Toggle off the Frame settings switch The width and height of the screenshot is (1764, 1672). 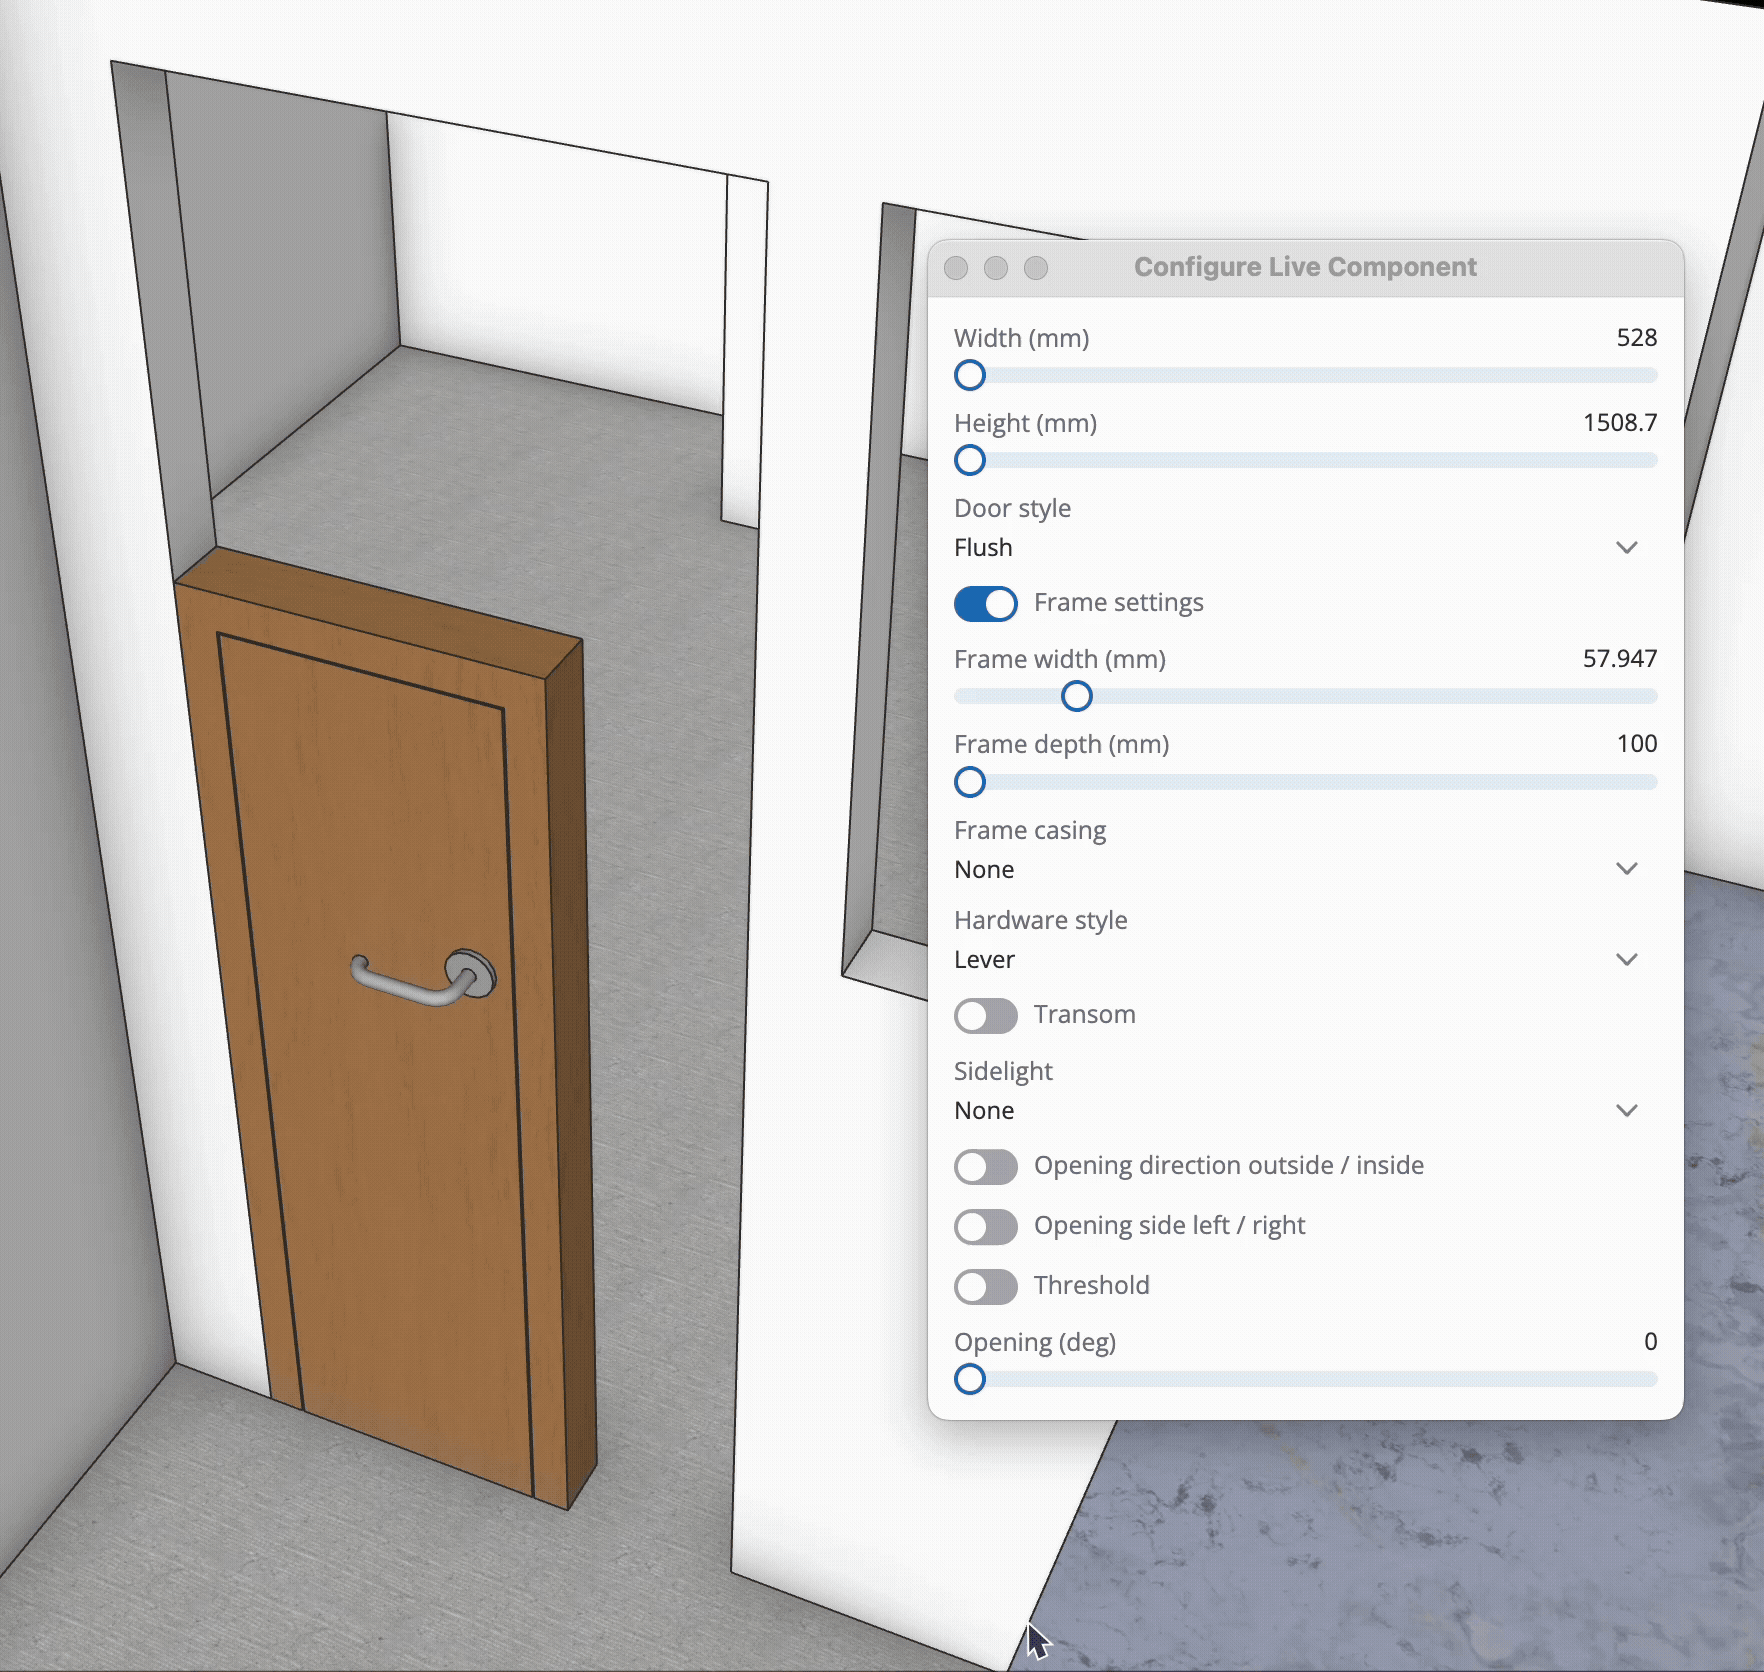pos(985,604)
